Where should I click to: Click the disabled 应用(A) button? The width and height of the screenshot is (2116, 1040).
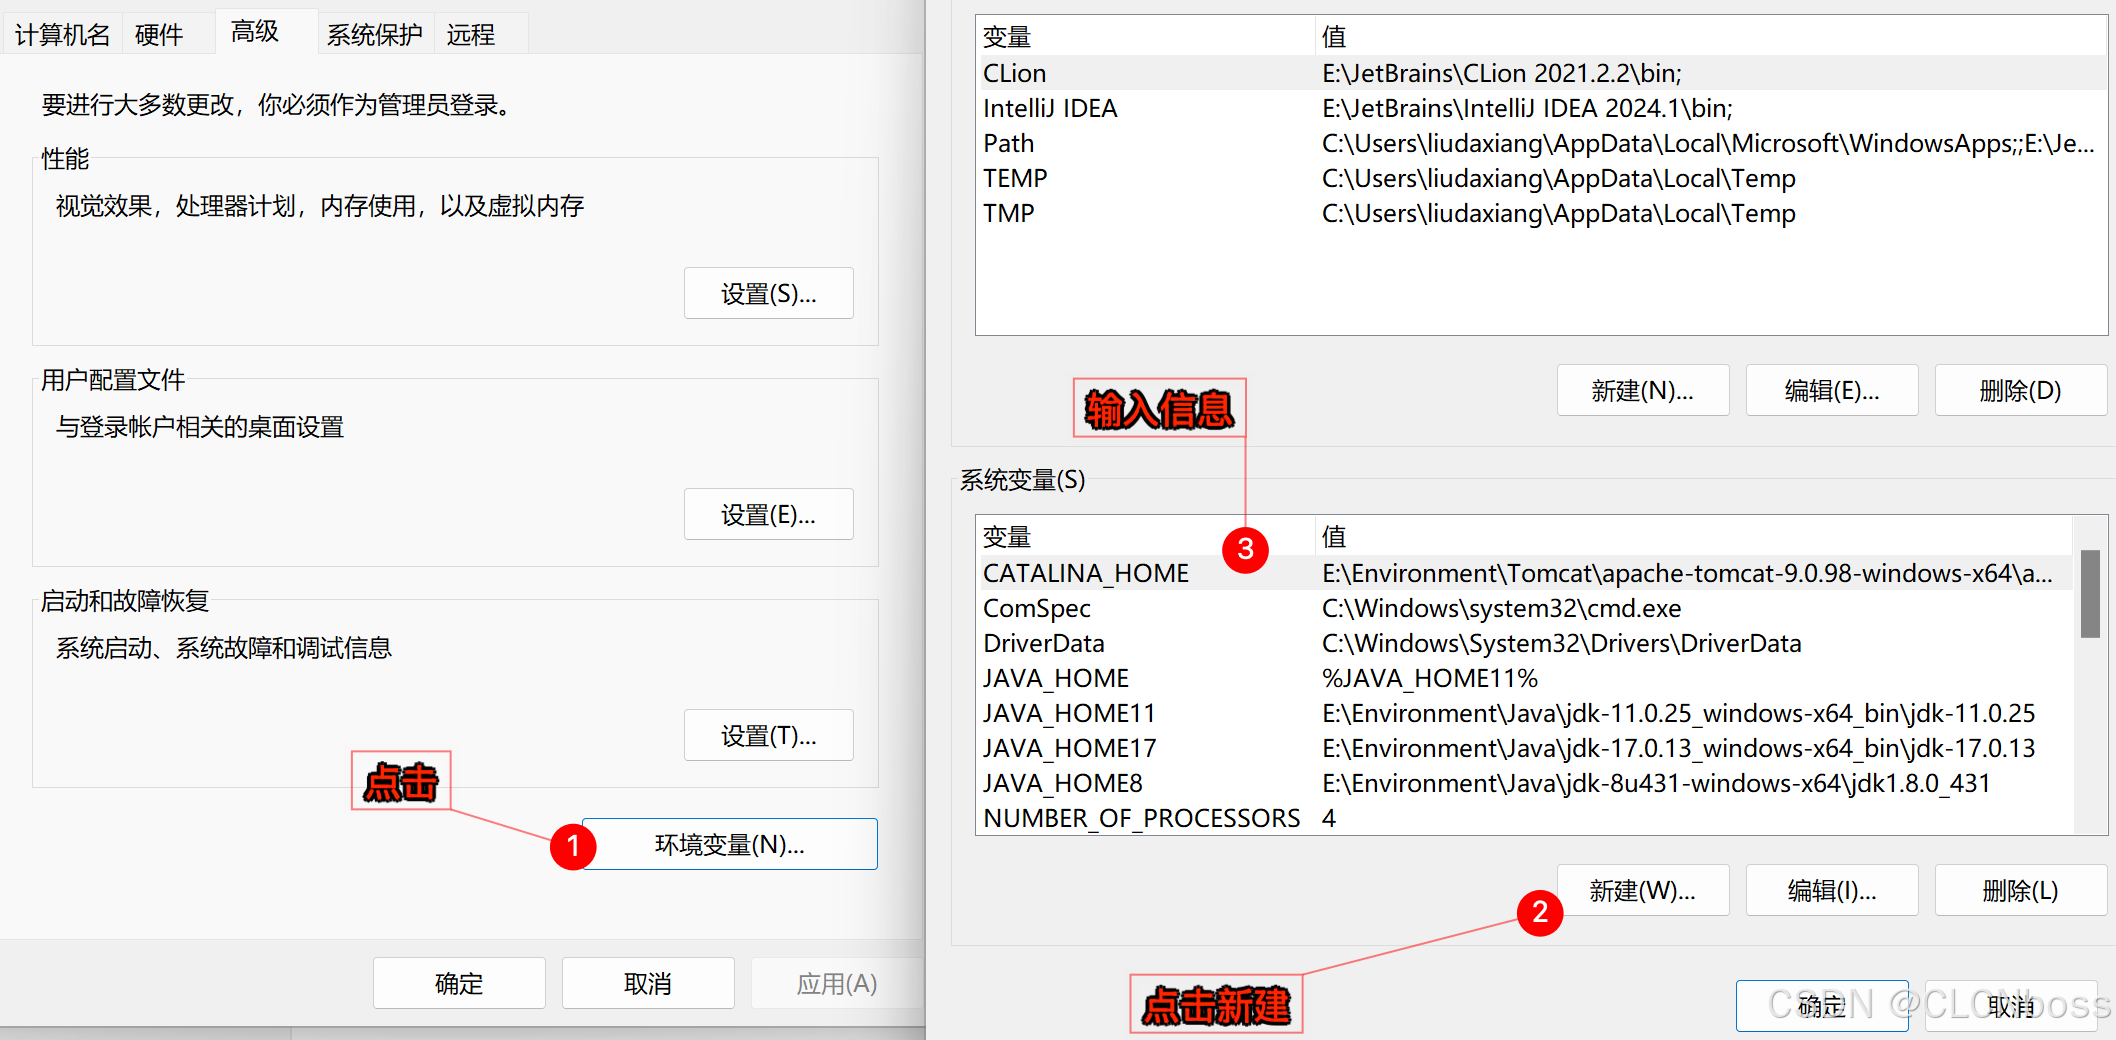[837, 983]
